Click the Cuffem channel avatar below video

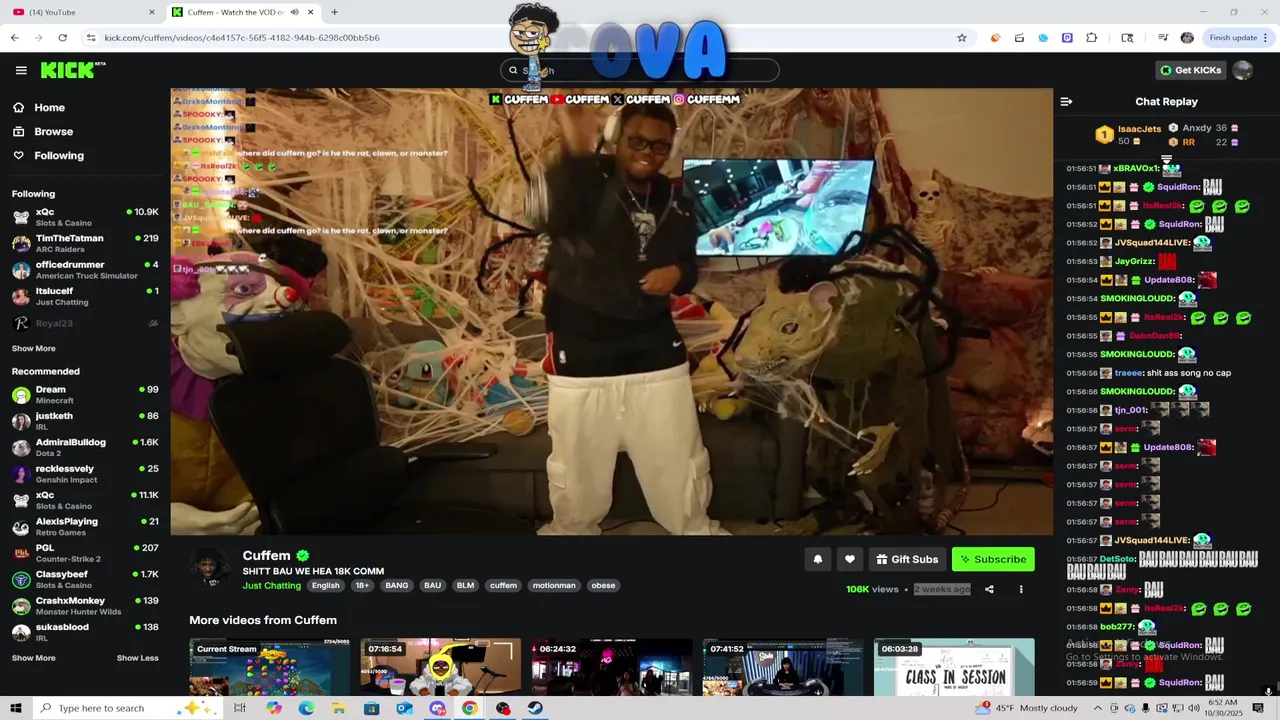click(210, 569)
